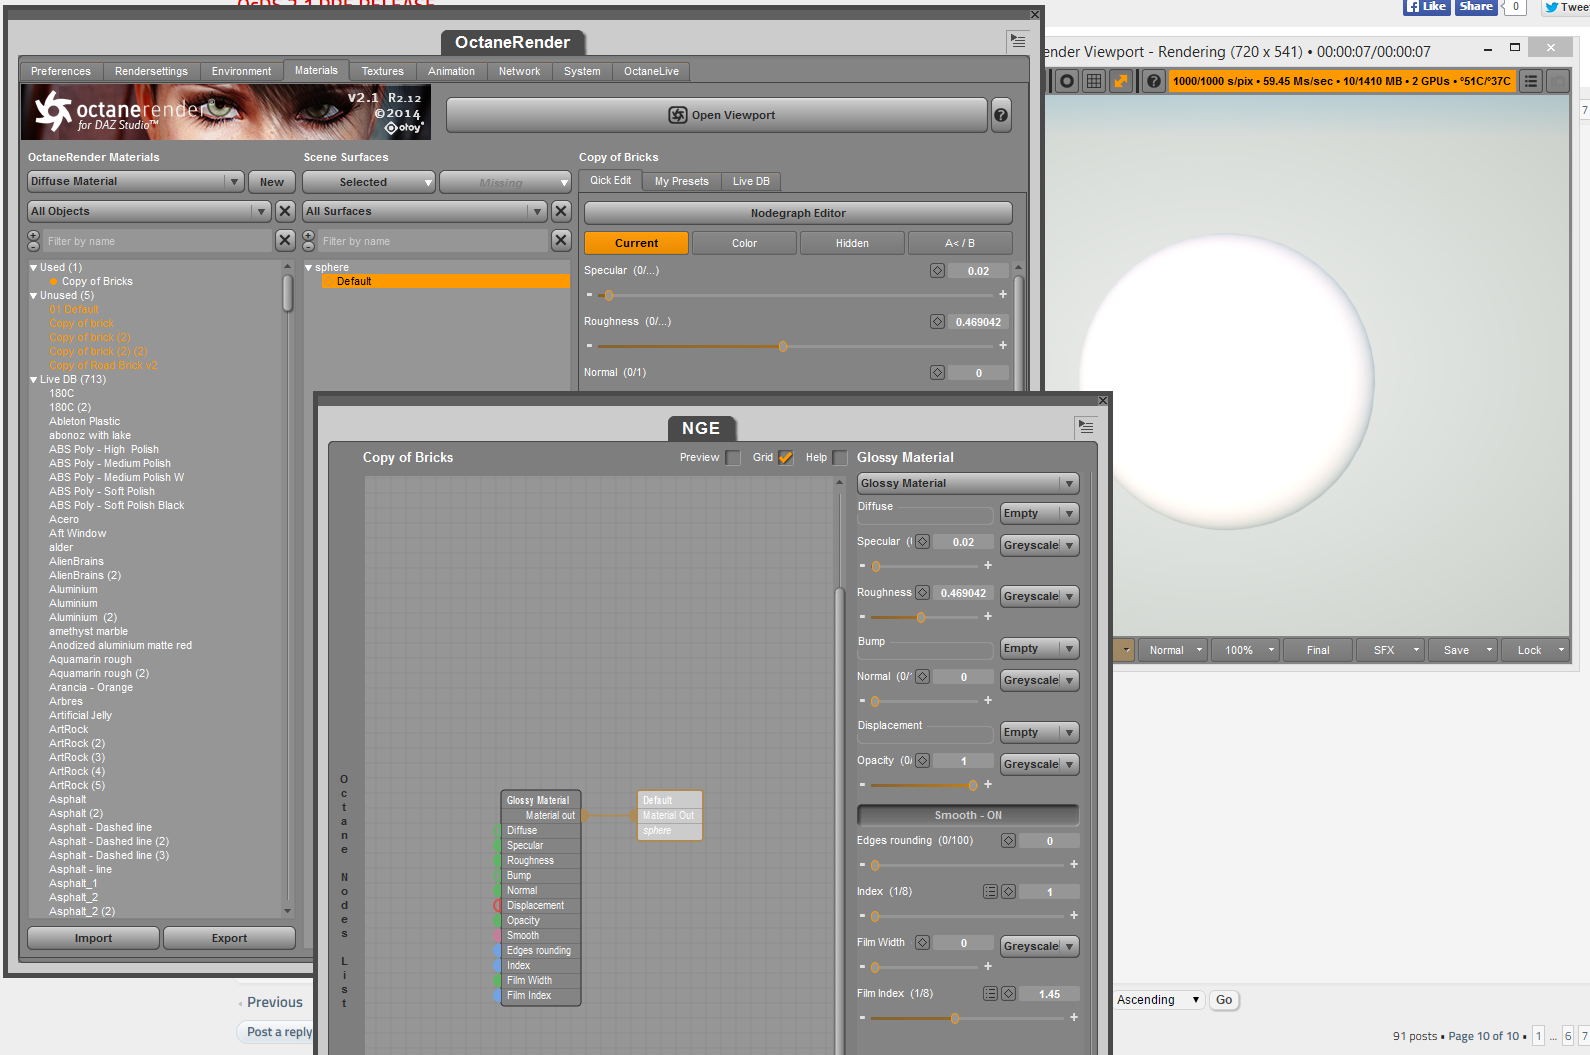Toggle the Smooth - ON button
1590x1055 pixels.
pos(968,815)
